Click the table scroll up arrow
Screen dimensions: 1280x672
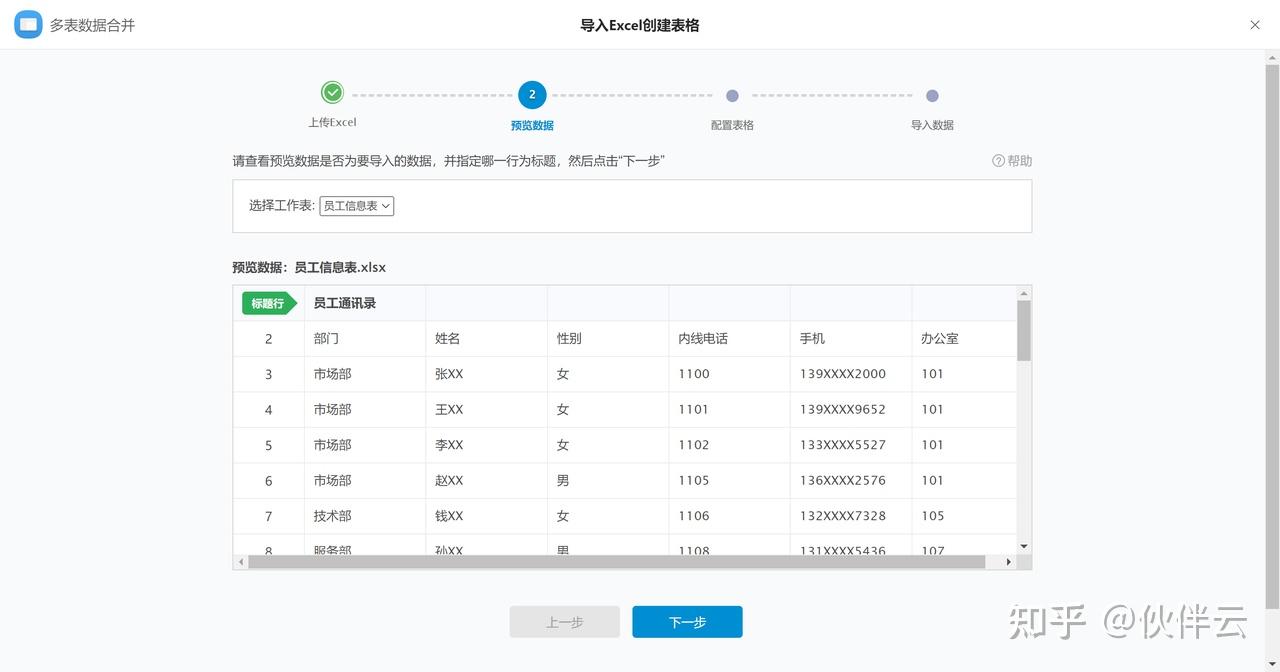pyautogui.click(x=1024, y=293)
